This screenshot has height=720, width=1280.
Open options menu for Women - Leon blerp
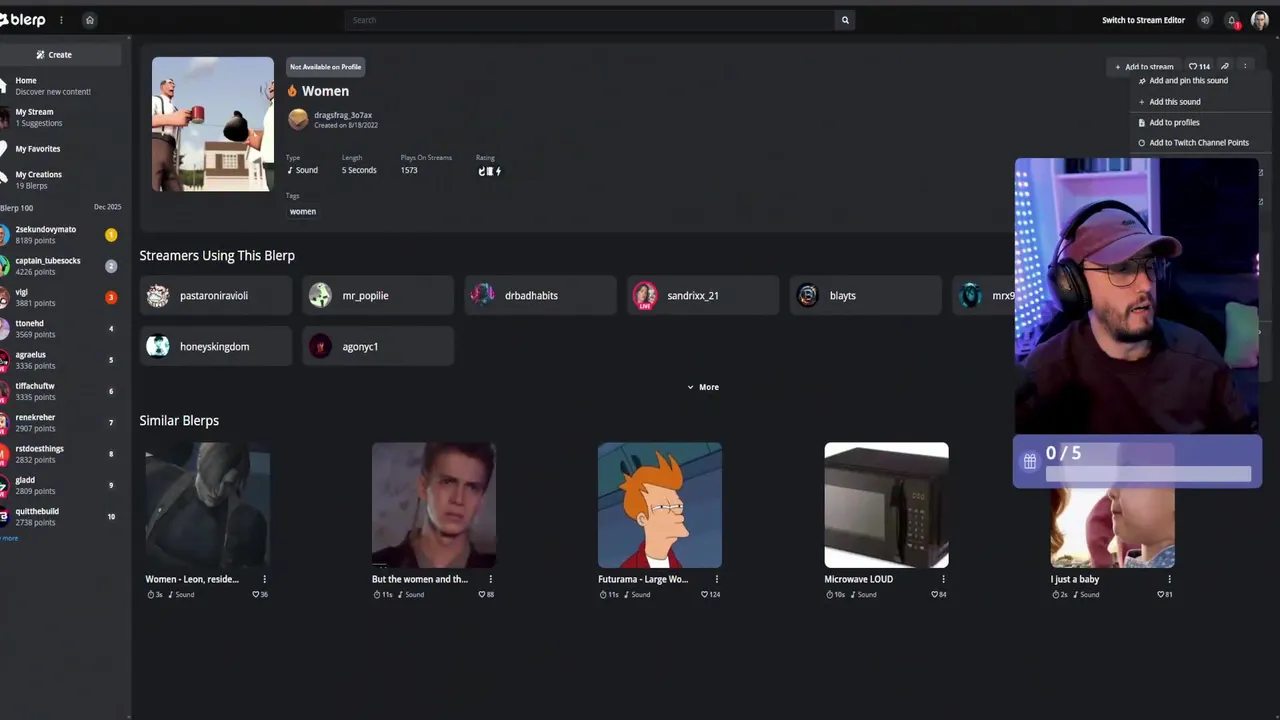pyautogui.click(x=264, y=579)
